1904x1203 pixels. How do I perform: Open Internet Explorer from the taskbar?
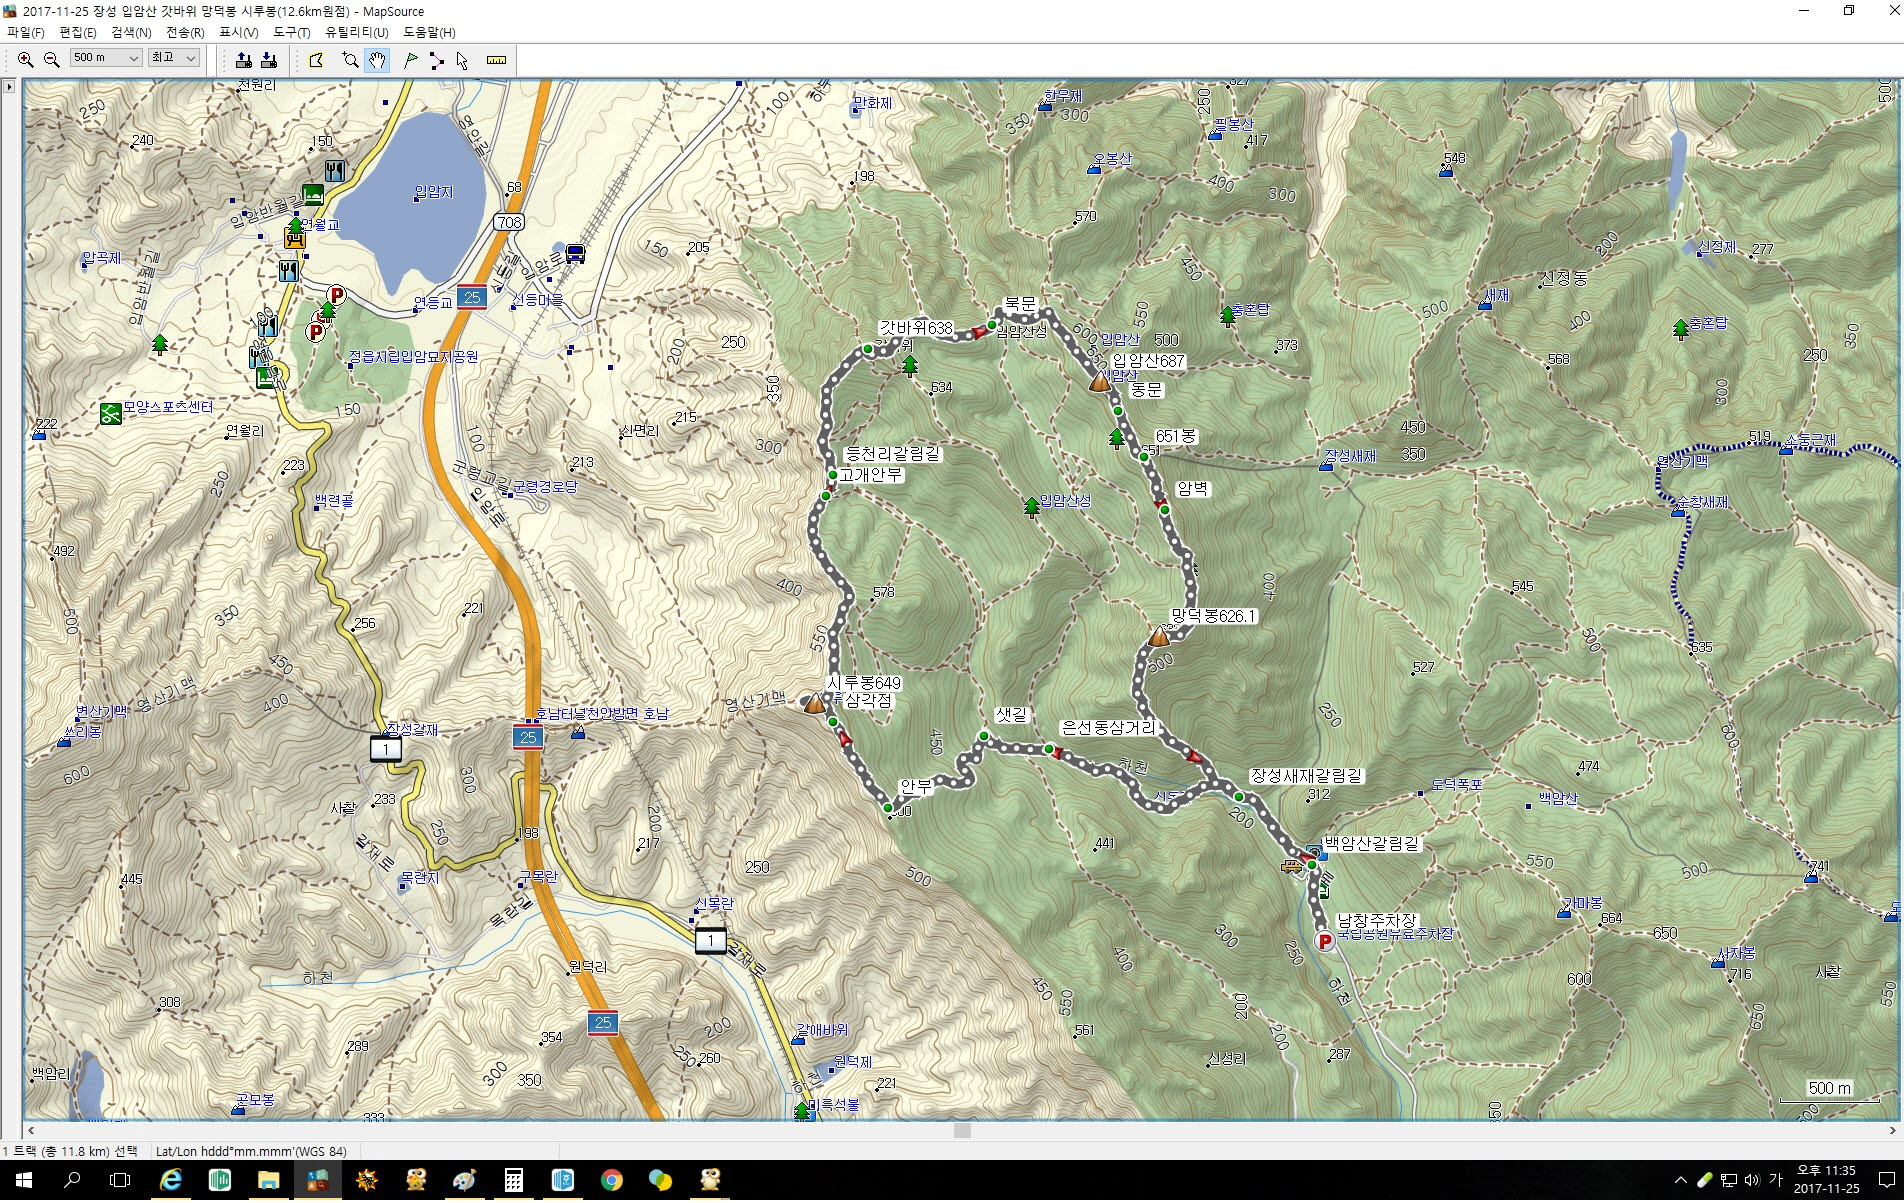(x=171, y=1180)
